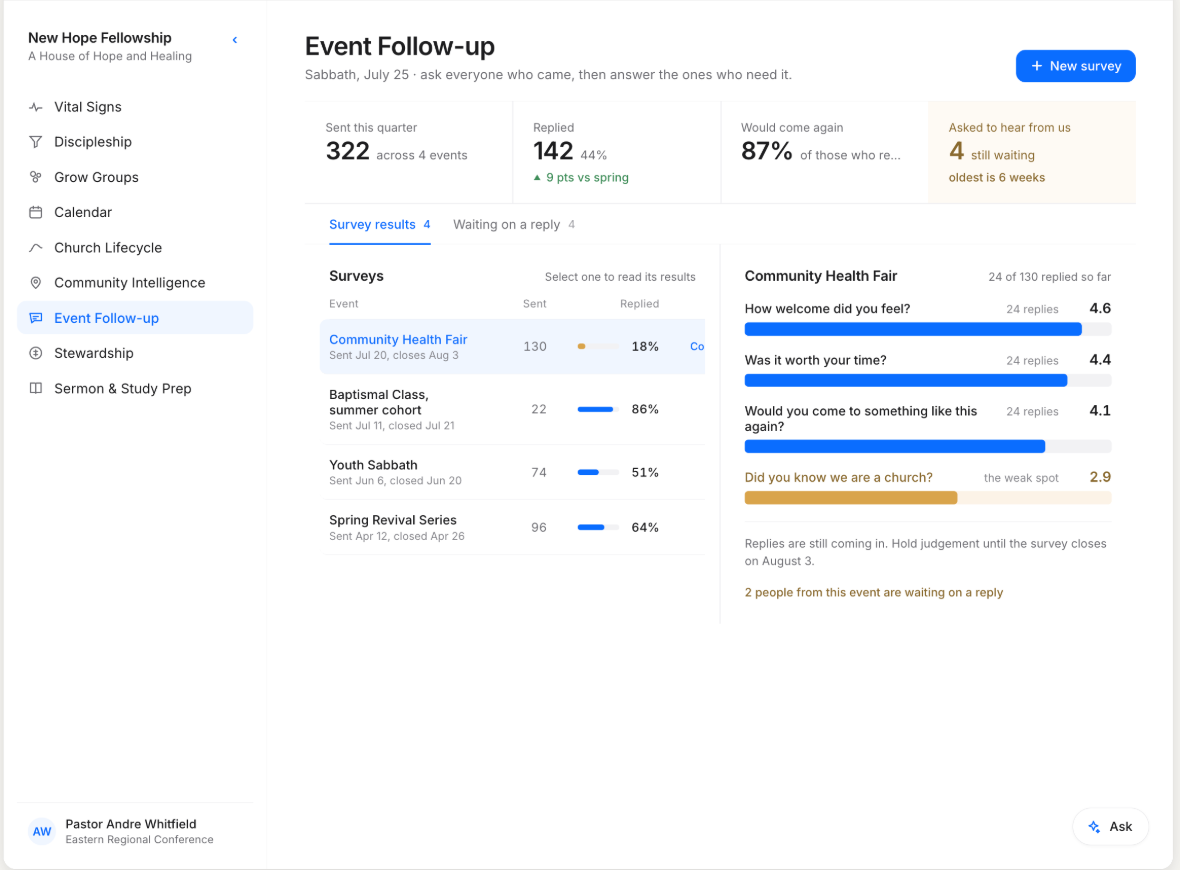Click the Pastor Andre Whitfield profile
Viewport: 1180px width, 870px height.
(135, 832)
